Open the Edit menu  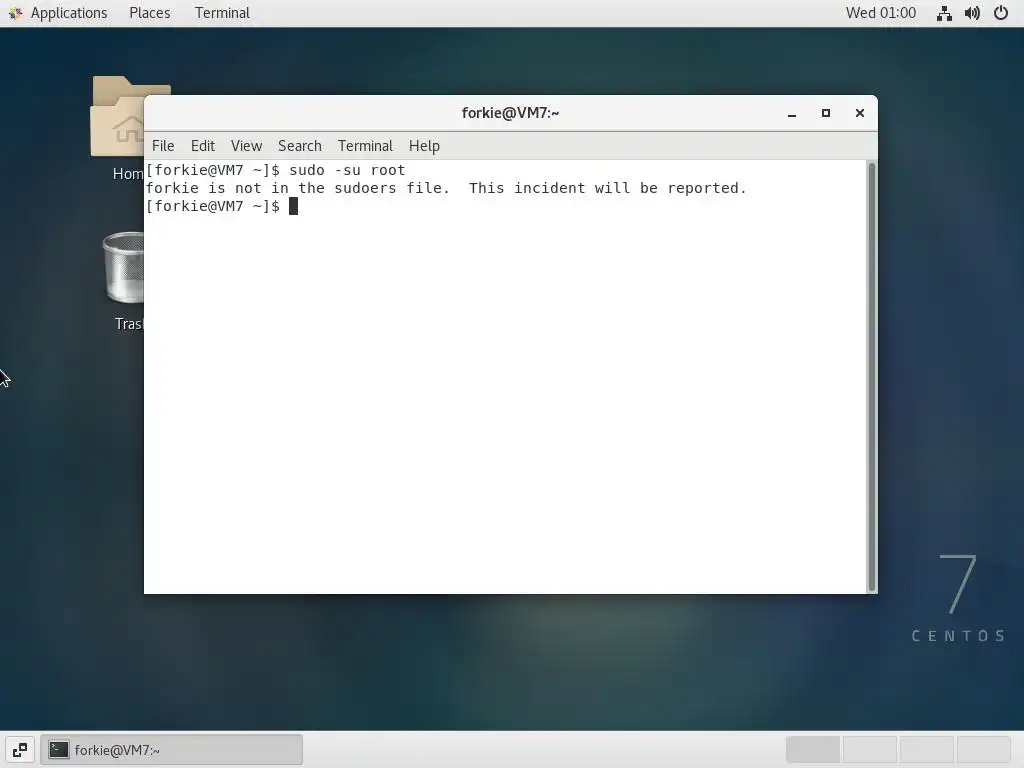pyautogui.click(x=202, y=146)
